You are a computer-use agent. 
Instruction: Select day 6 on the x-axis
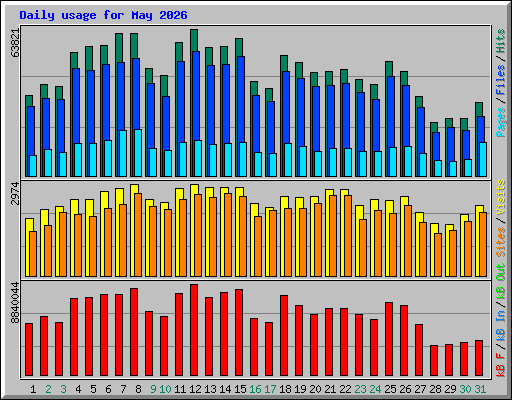coord(108,389)
